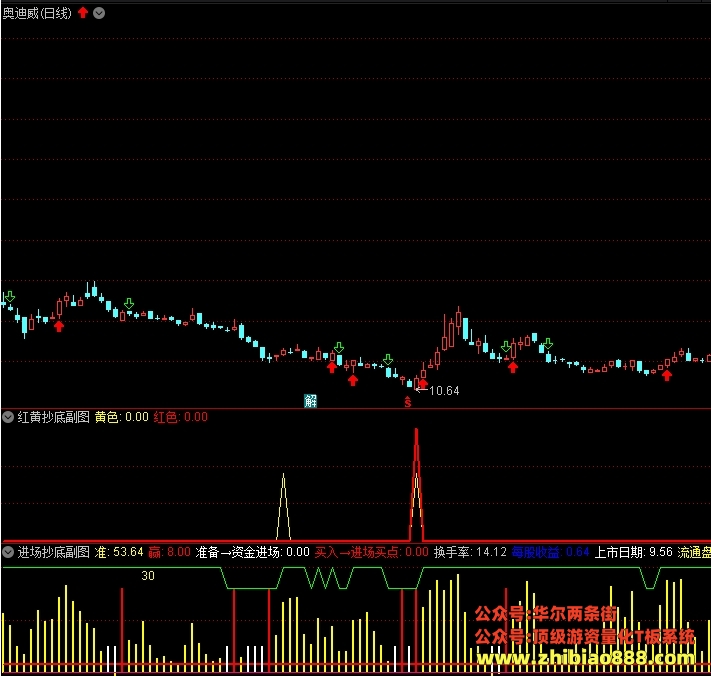The width and height of the screenshot is (711, 676).
Task: Click the standalone yellow spike in 红黄抄底副图
Action: [x=283, y=506]
